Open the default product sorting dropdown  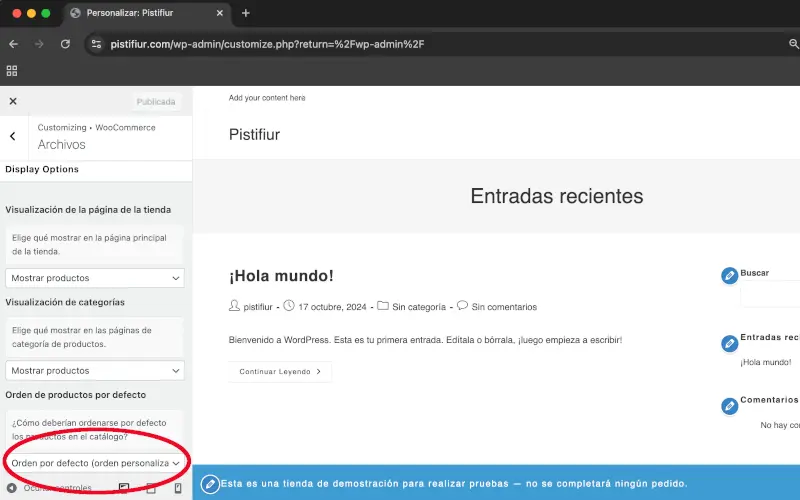(x=95, y=463)
